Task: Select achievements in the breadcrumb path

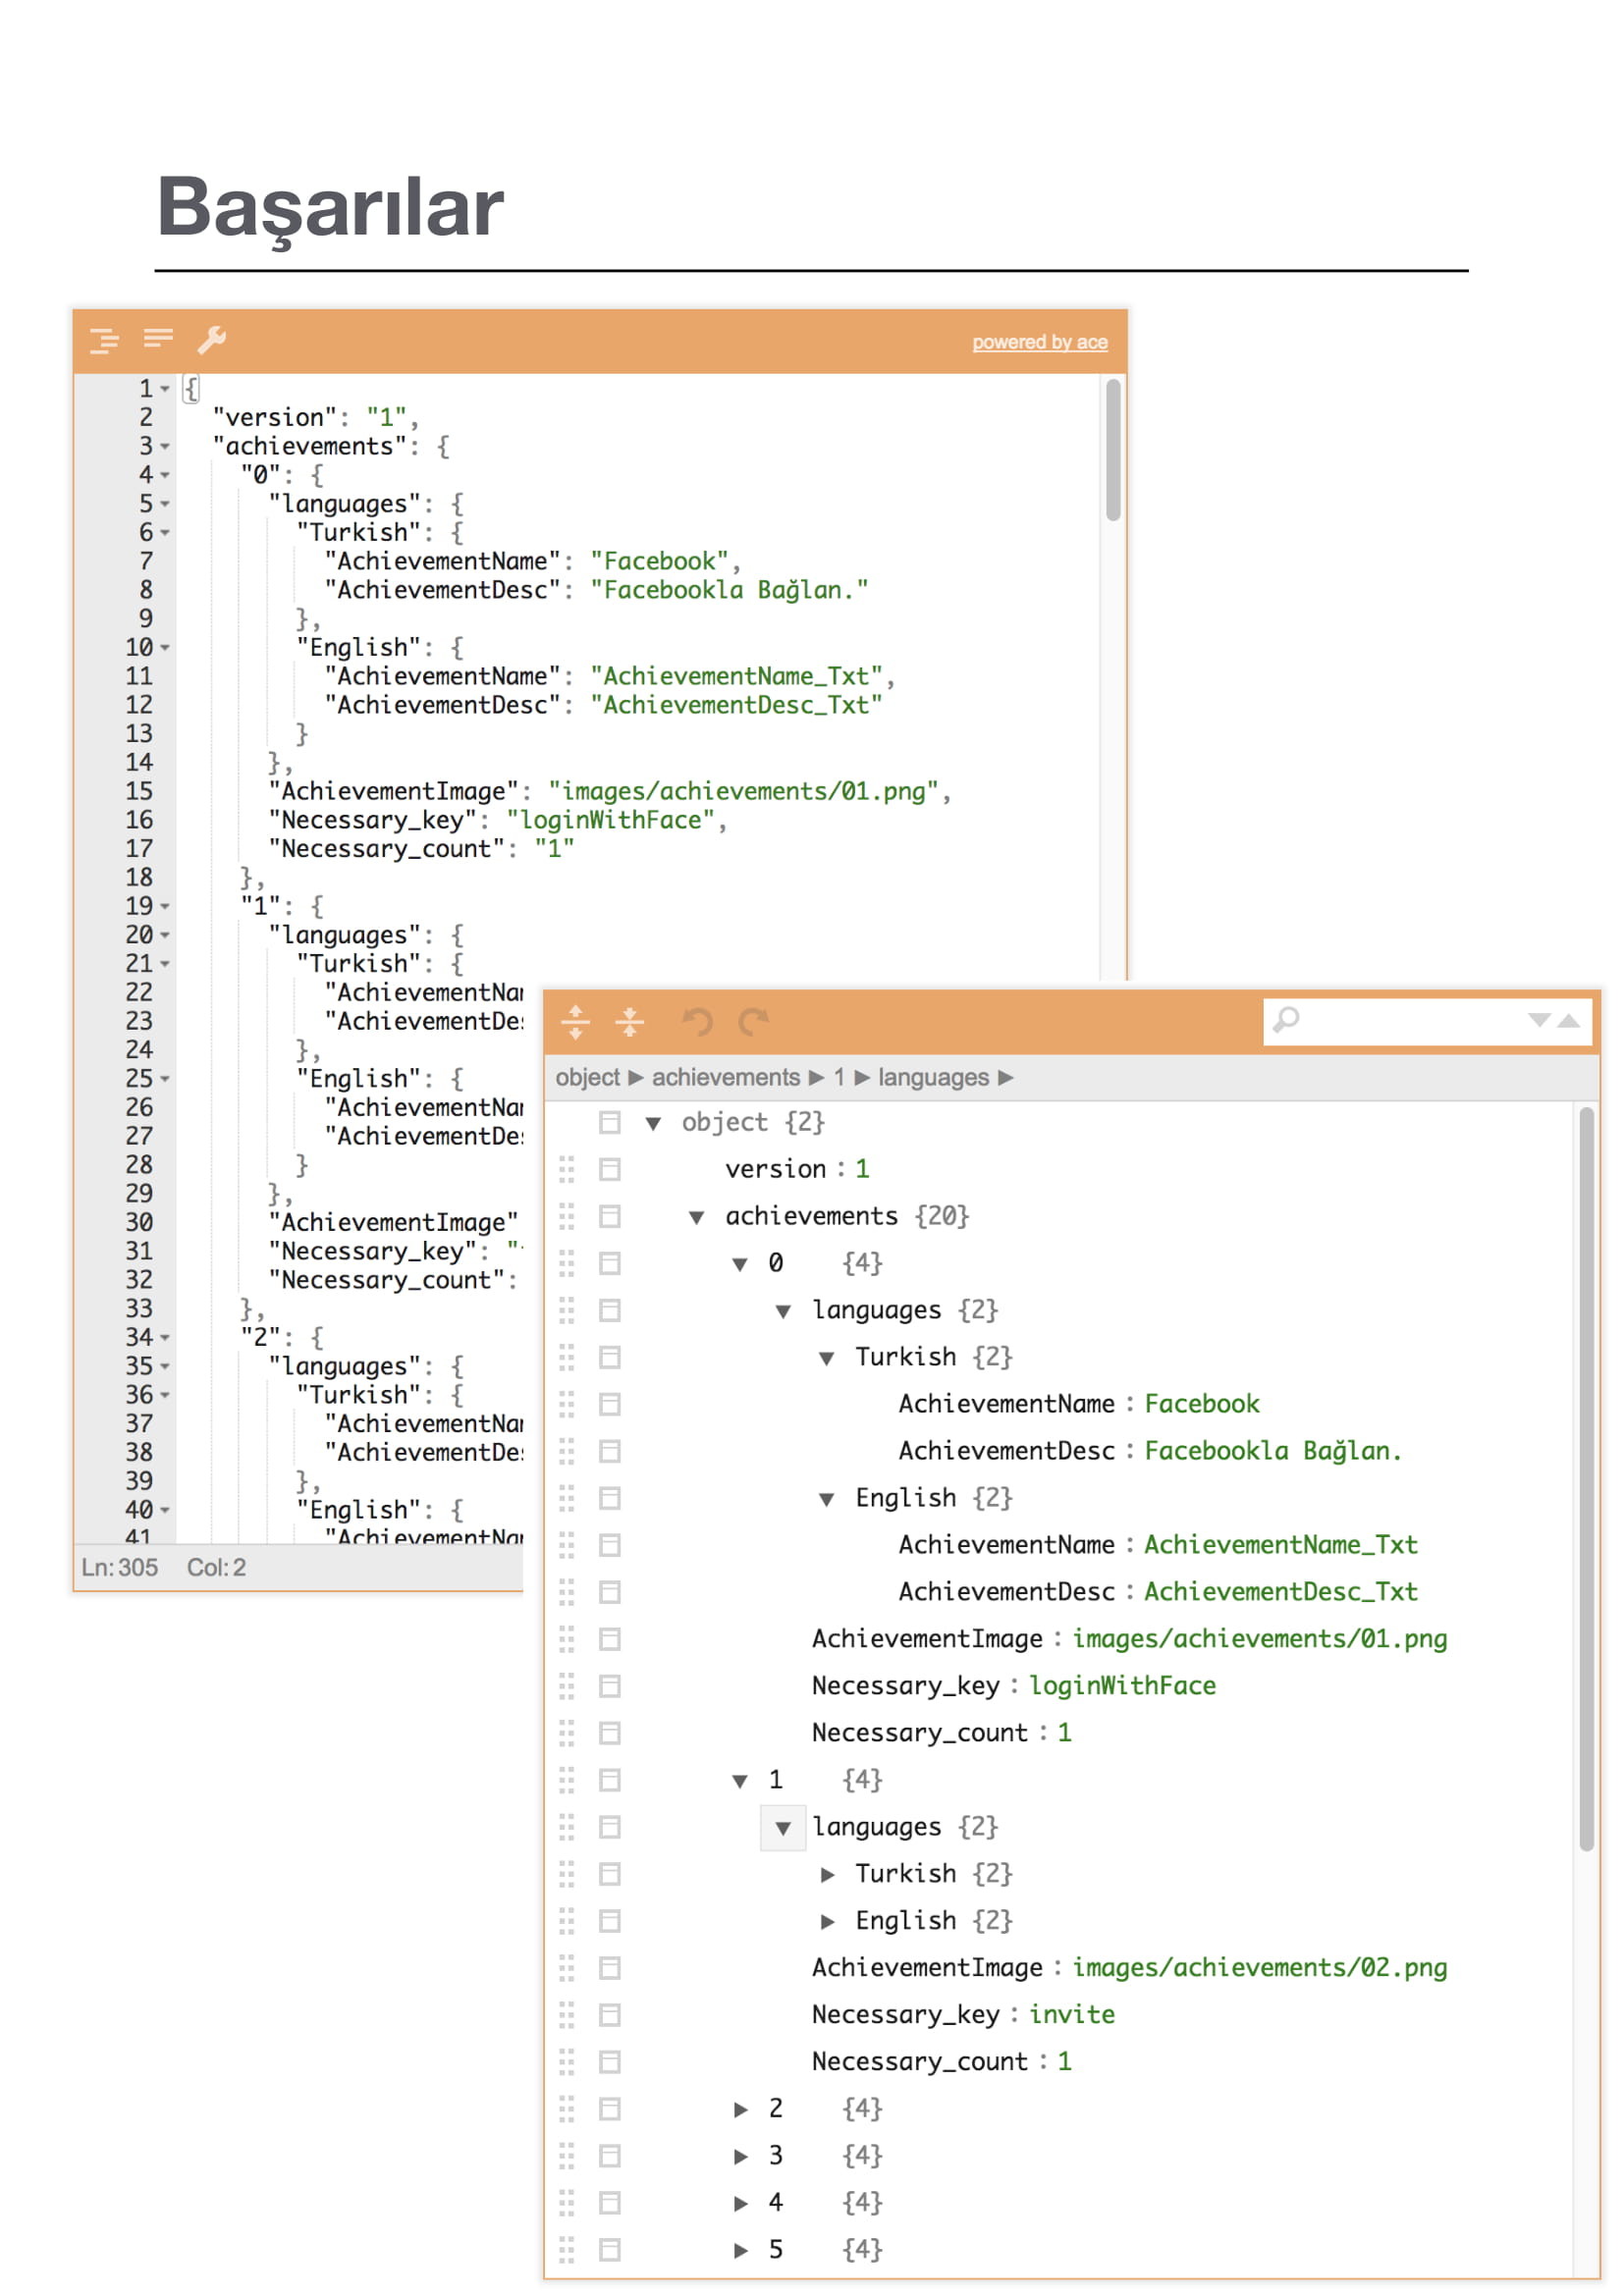Action: coord(726,1077)
